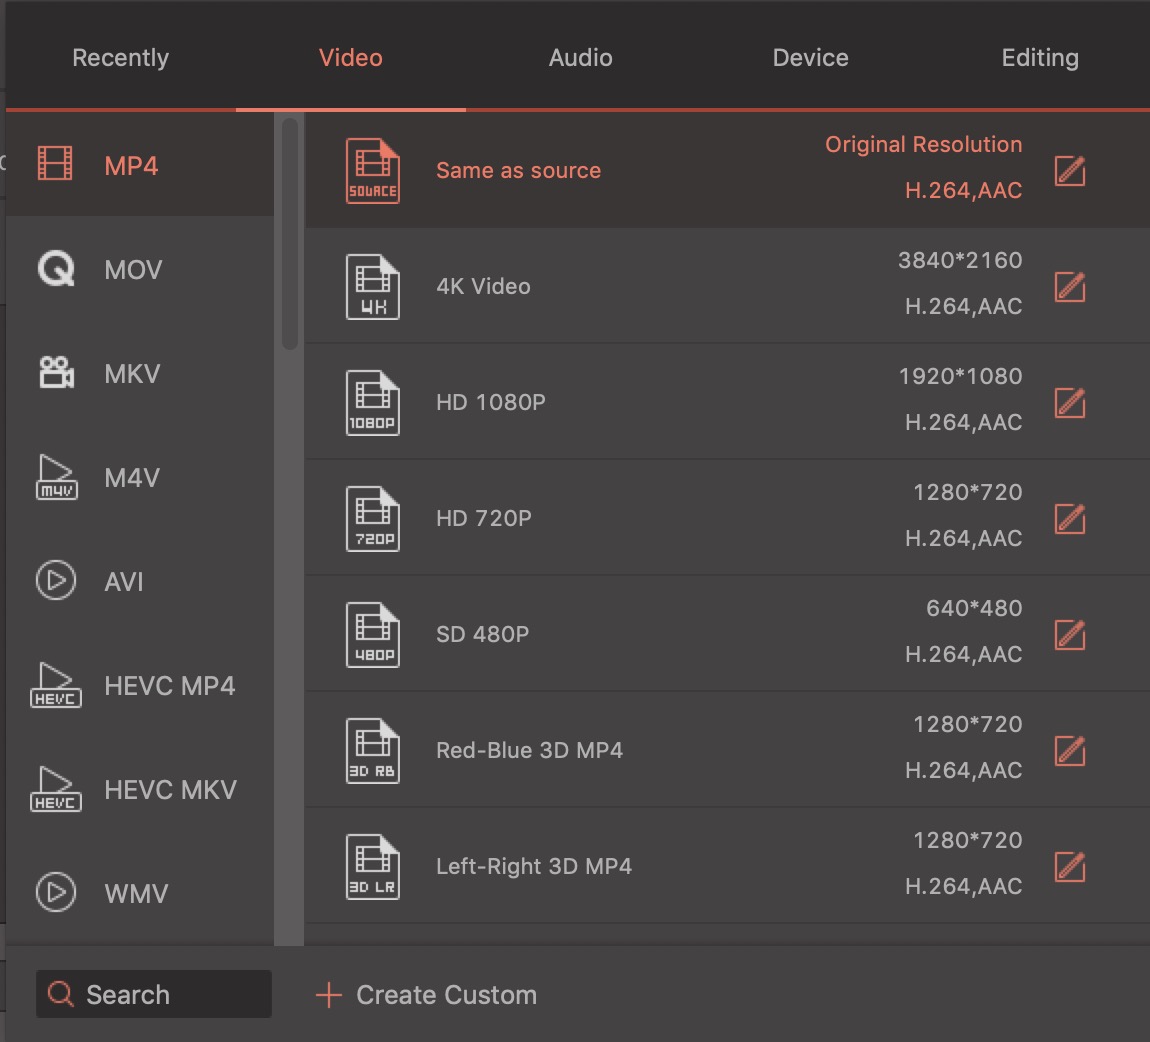Edit the SD 480P preset settings
The image size is (1150, 1042).
[1070, 634]
